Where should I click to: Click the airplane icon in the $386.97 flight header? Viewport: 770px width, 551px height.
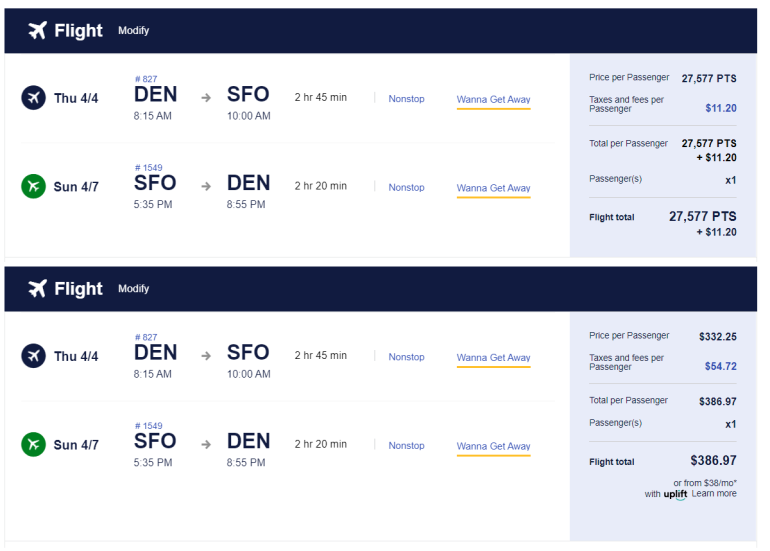click(x=38, y=289)
